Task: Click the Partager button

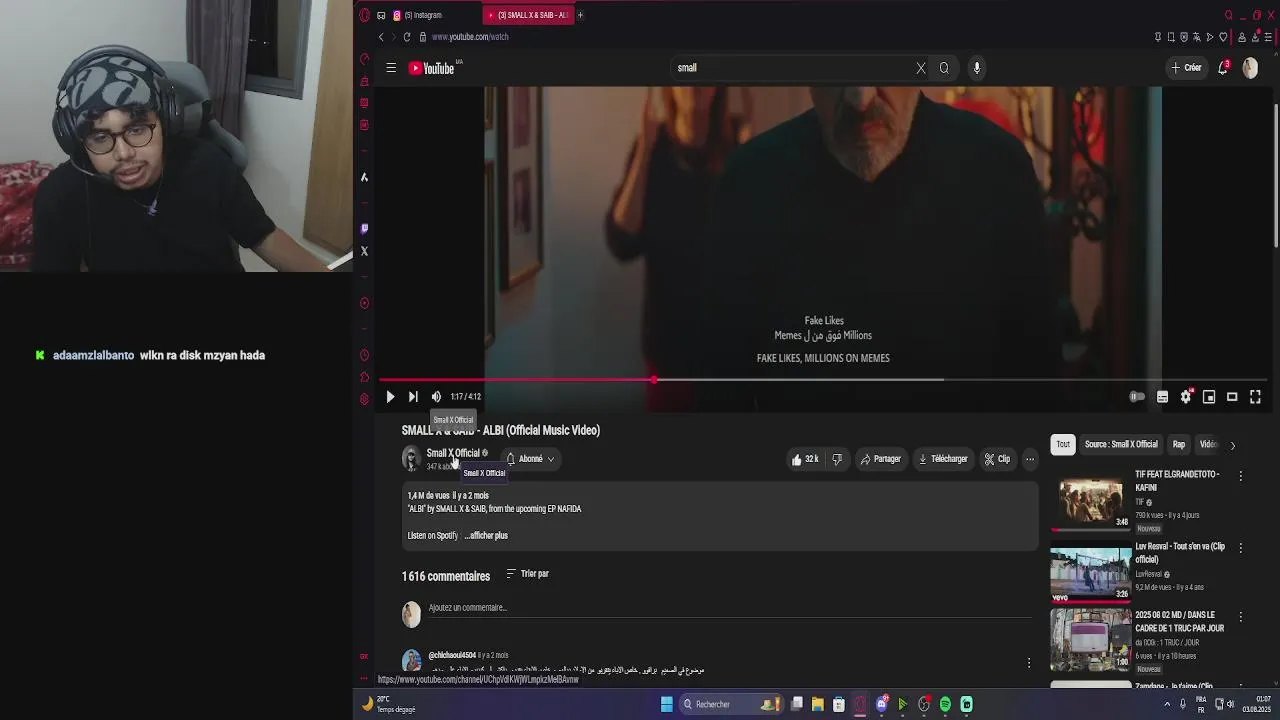Action: [x=881, y=459]
